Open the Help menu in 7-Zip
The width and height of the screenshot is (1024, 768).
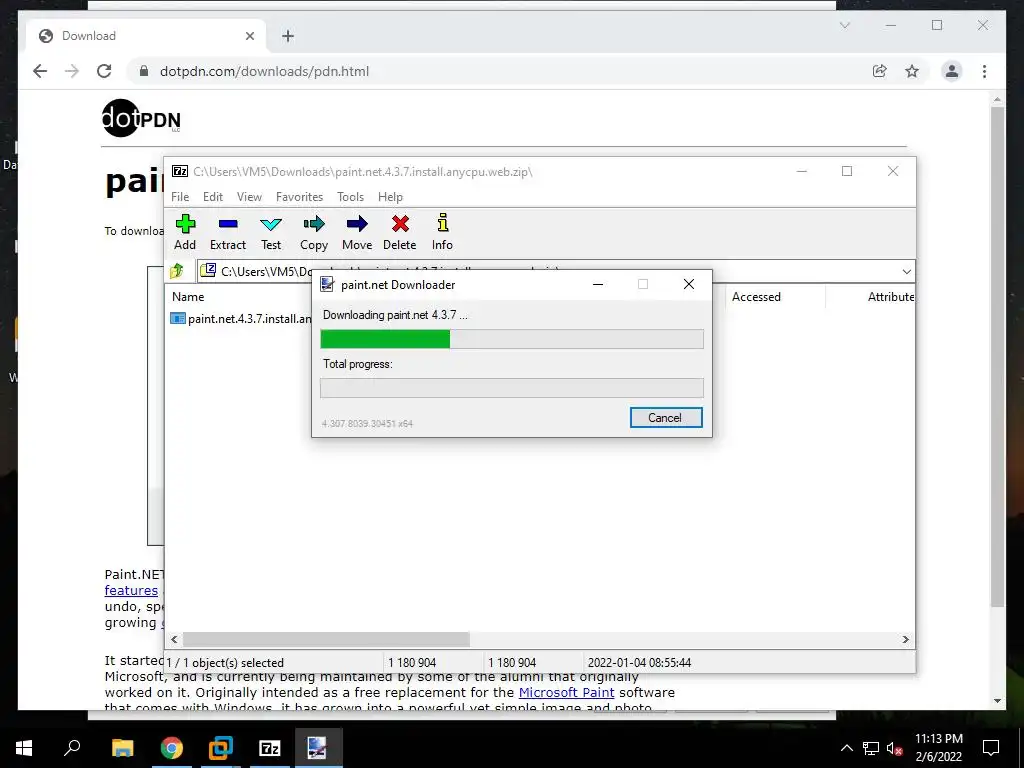pos(390,197)
